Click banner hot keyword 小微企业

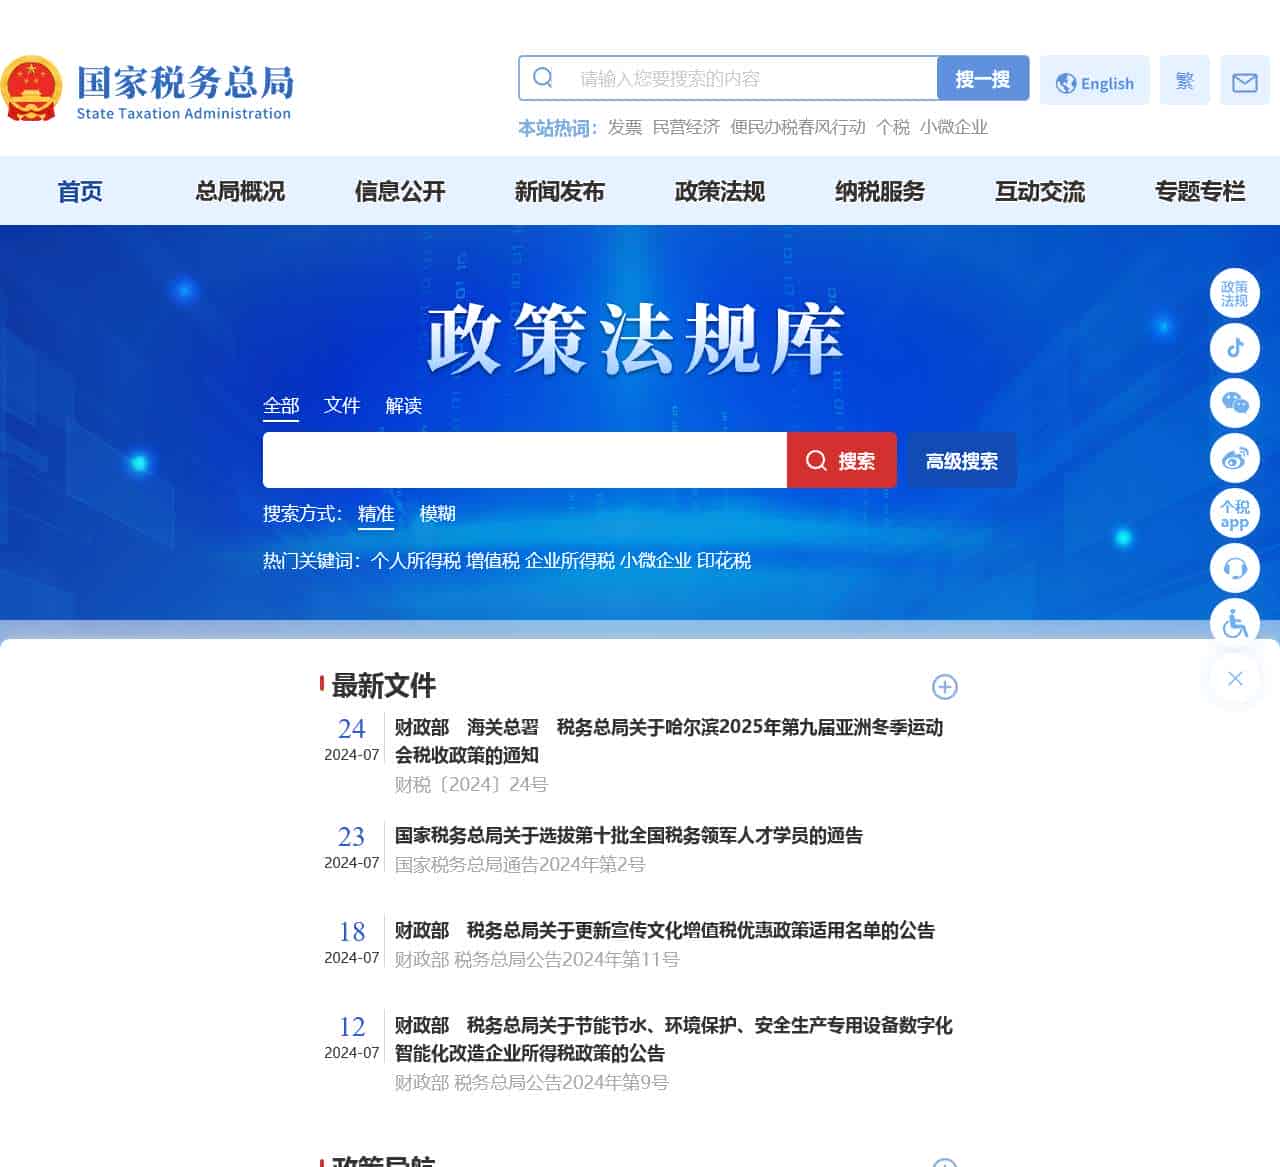pyautogui.click(x=655, y=561)
